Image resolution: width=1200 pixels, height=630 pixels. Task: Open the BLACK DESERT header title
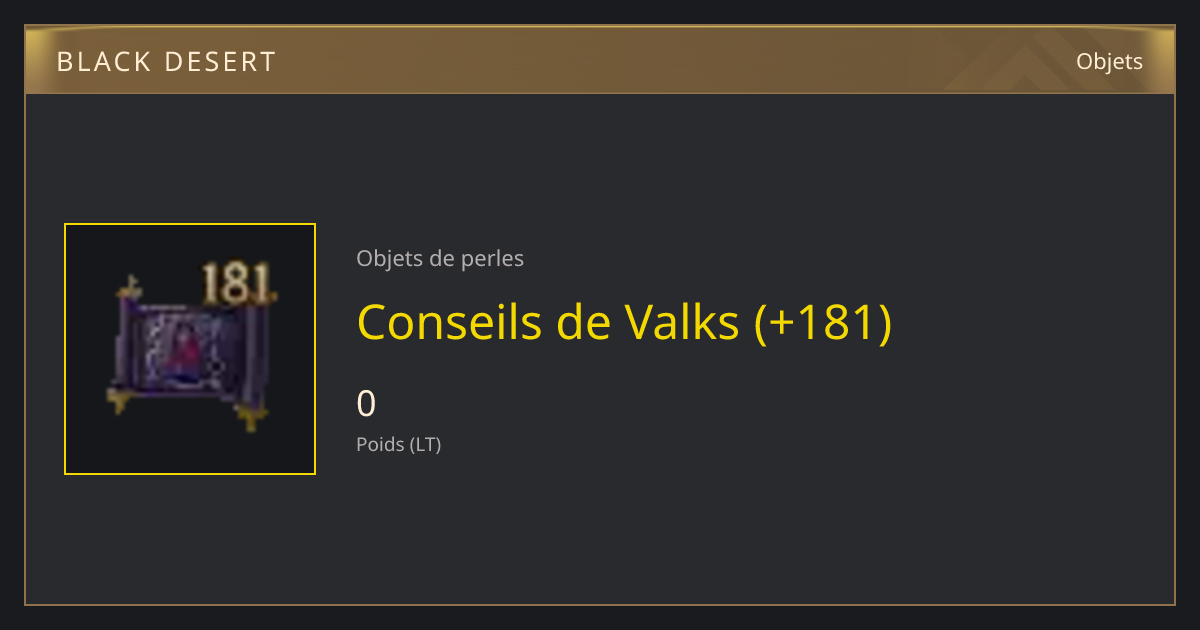pos(166,62)
